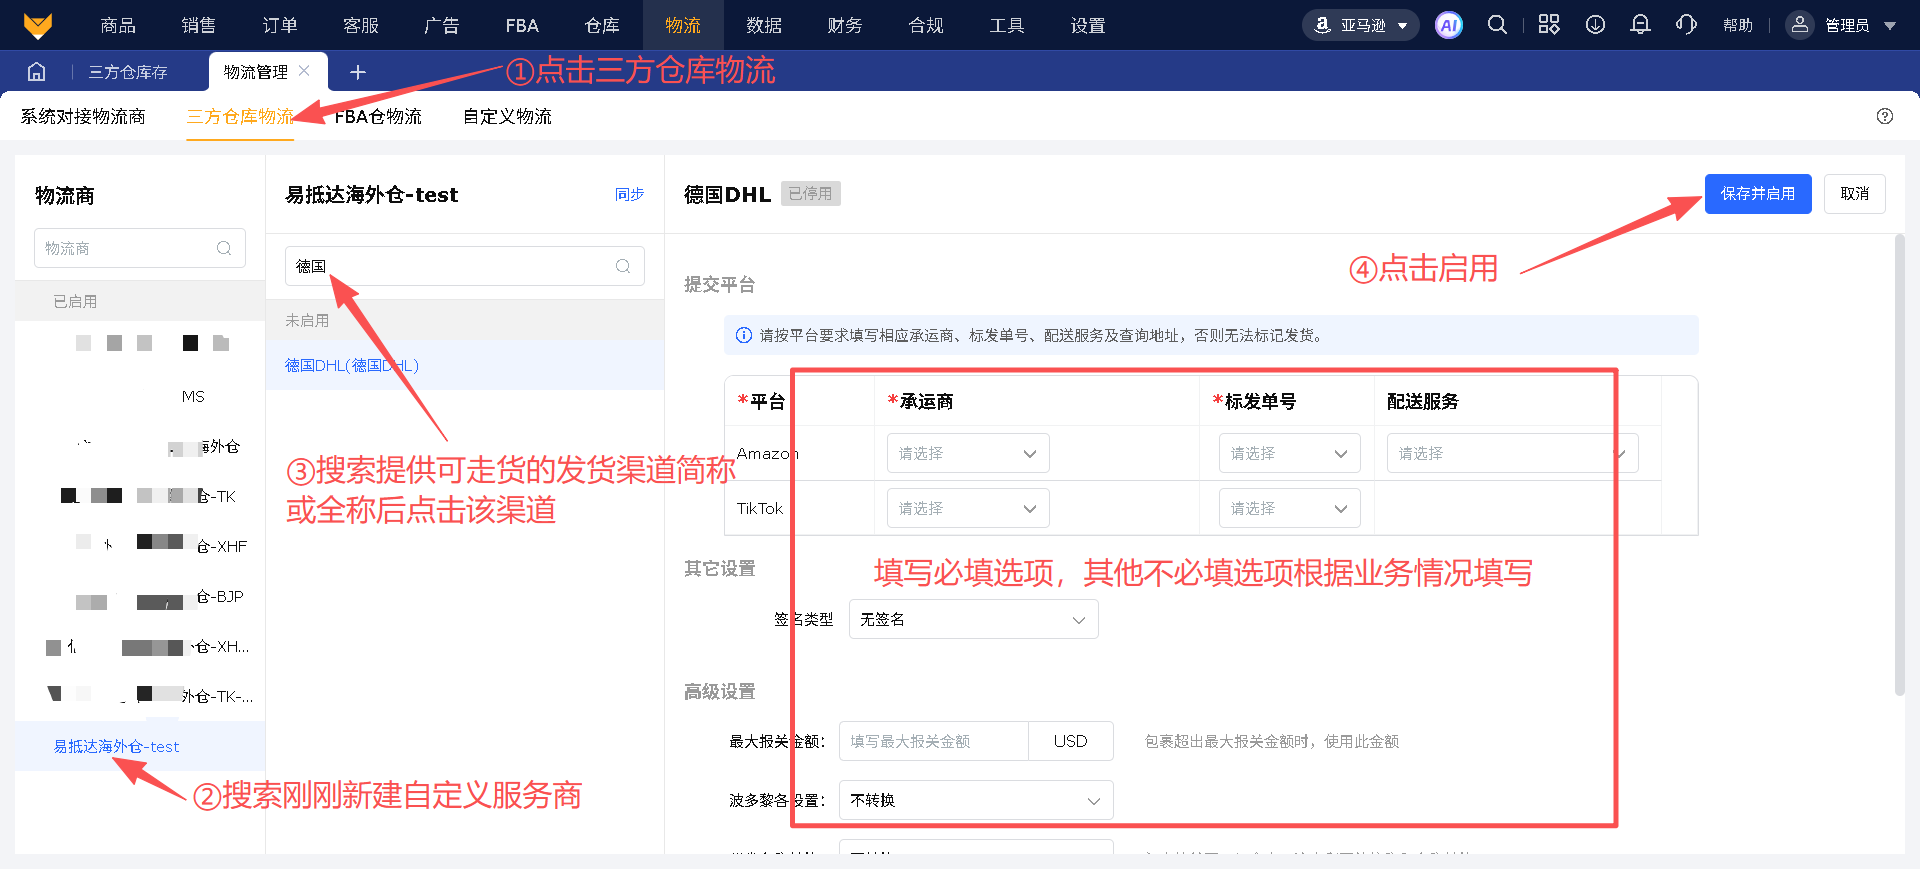Image resolution: width=1920 pixels, height=869 pixels.
Task: Click the orange fox logo icon
Action: [37, 25]
